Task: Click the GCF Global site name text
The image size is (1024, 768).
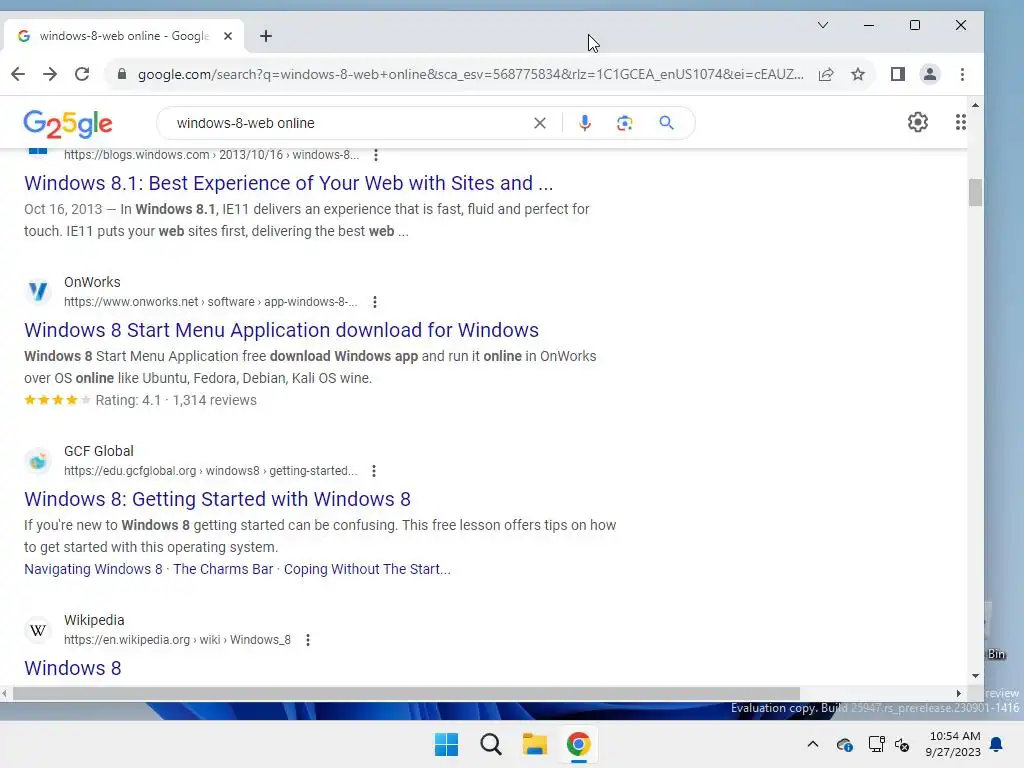Action: click(x=99, y=451)
